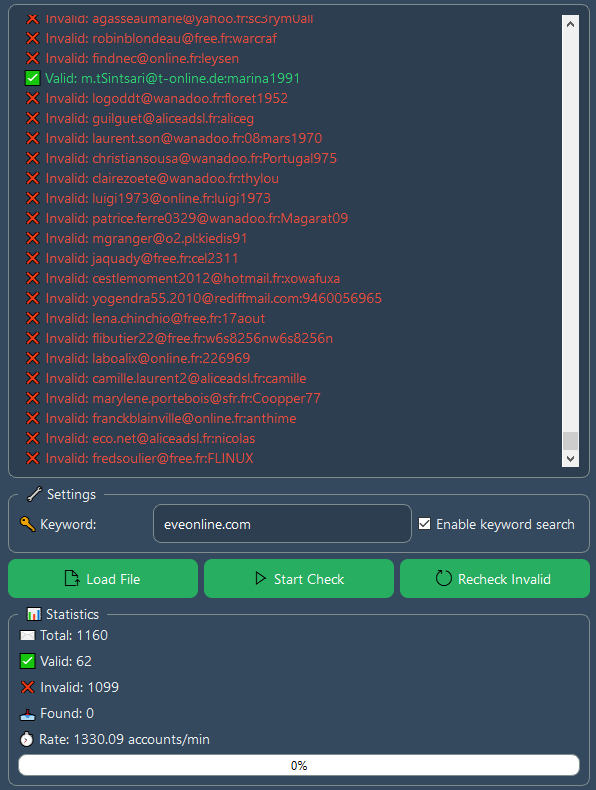This screenshot has height=790, width=596.
Task: Click the Load File button
Action: click(103, 578)
